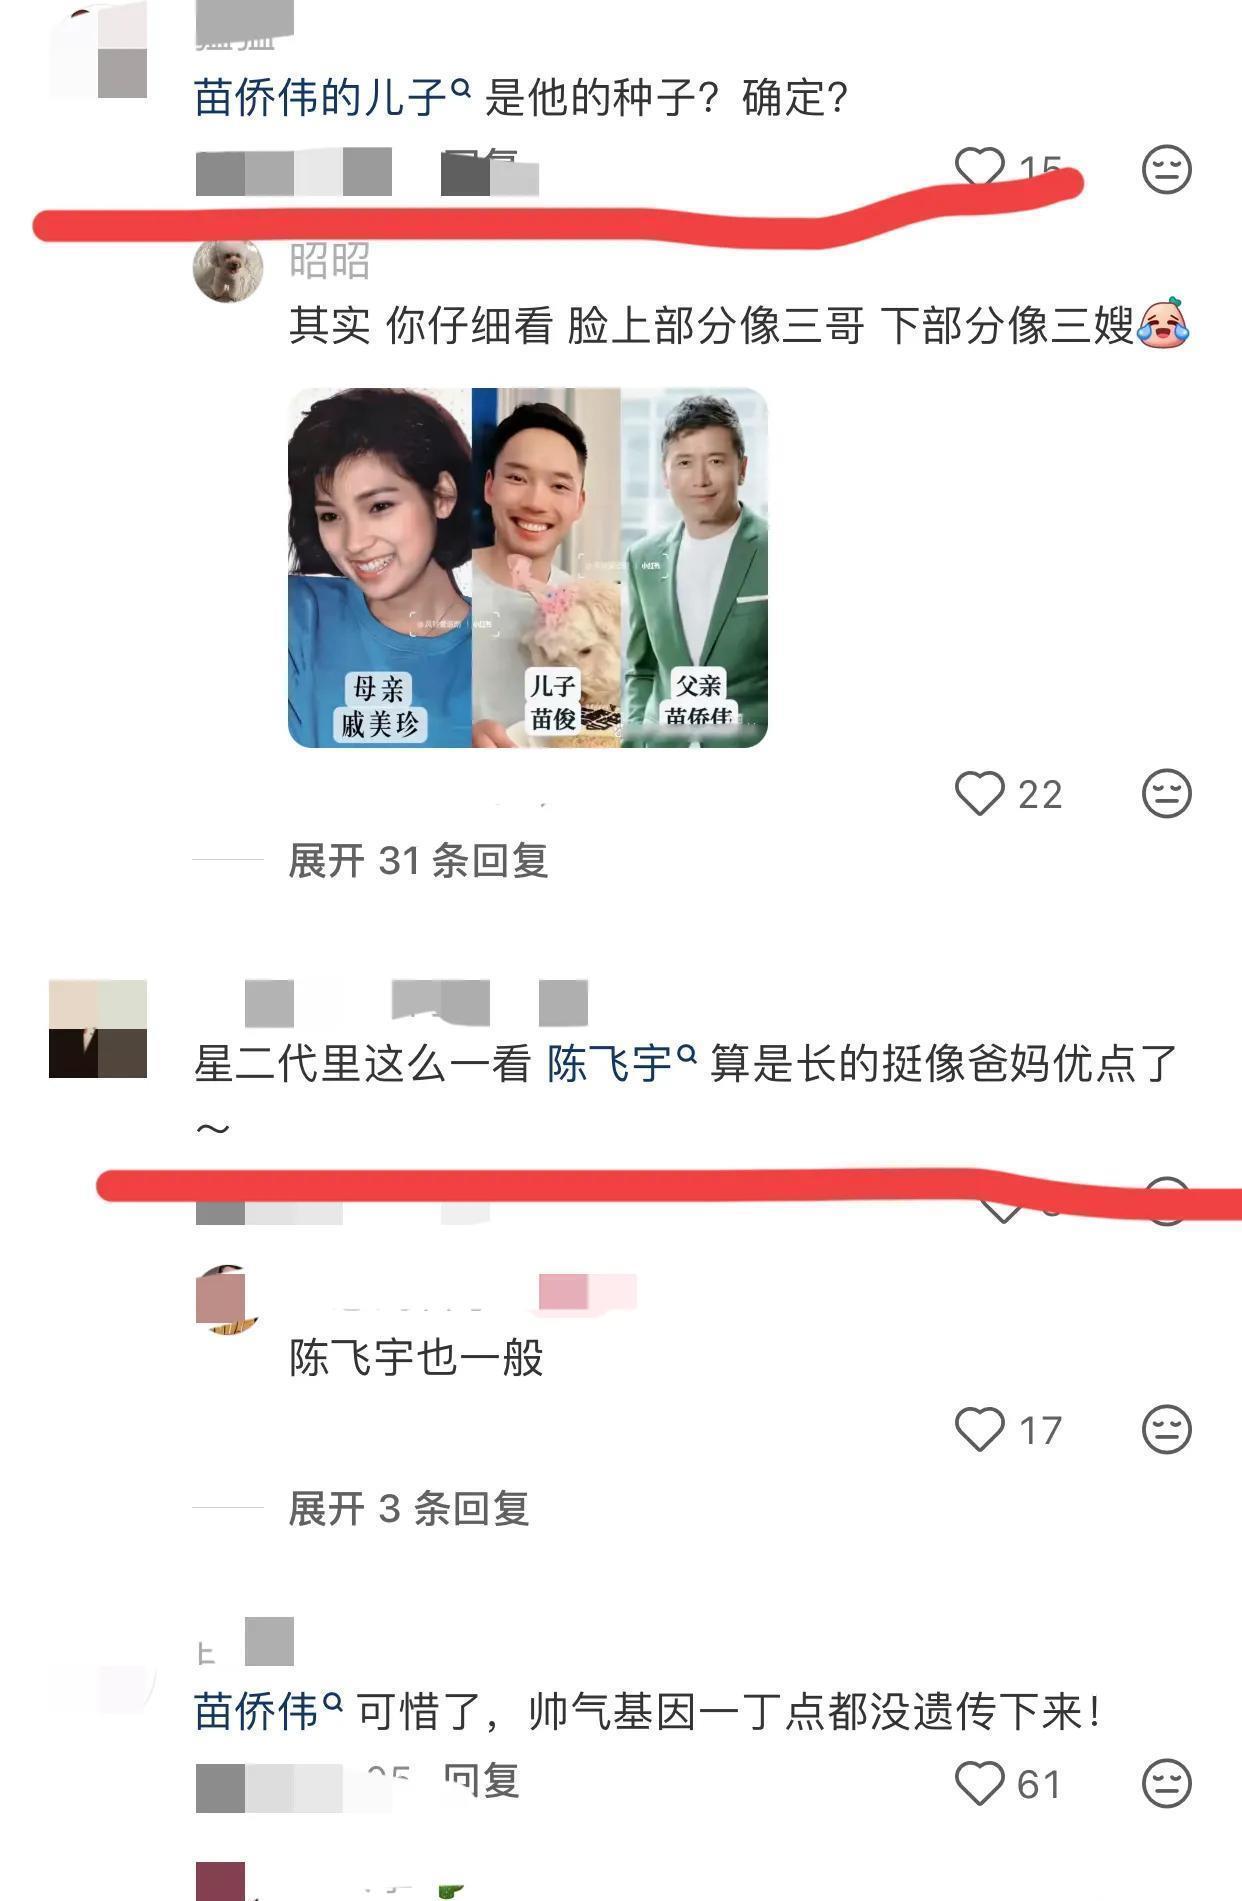Like the top comment with 15 likes
The width and height of the screenshot is (1242, 1901).
pyautogui.click(x=979, y=167)
